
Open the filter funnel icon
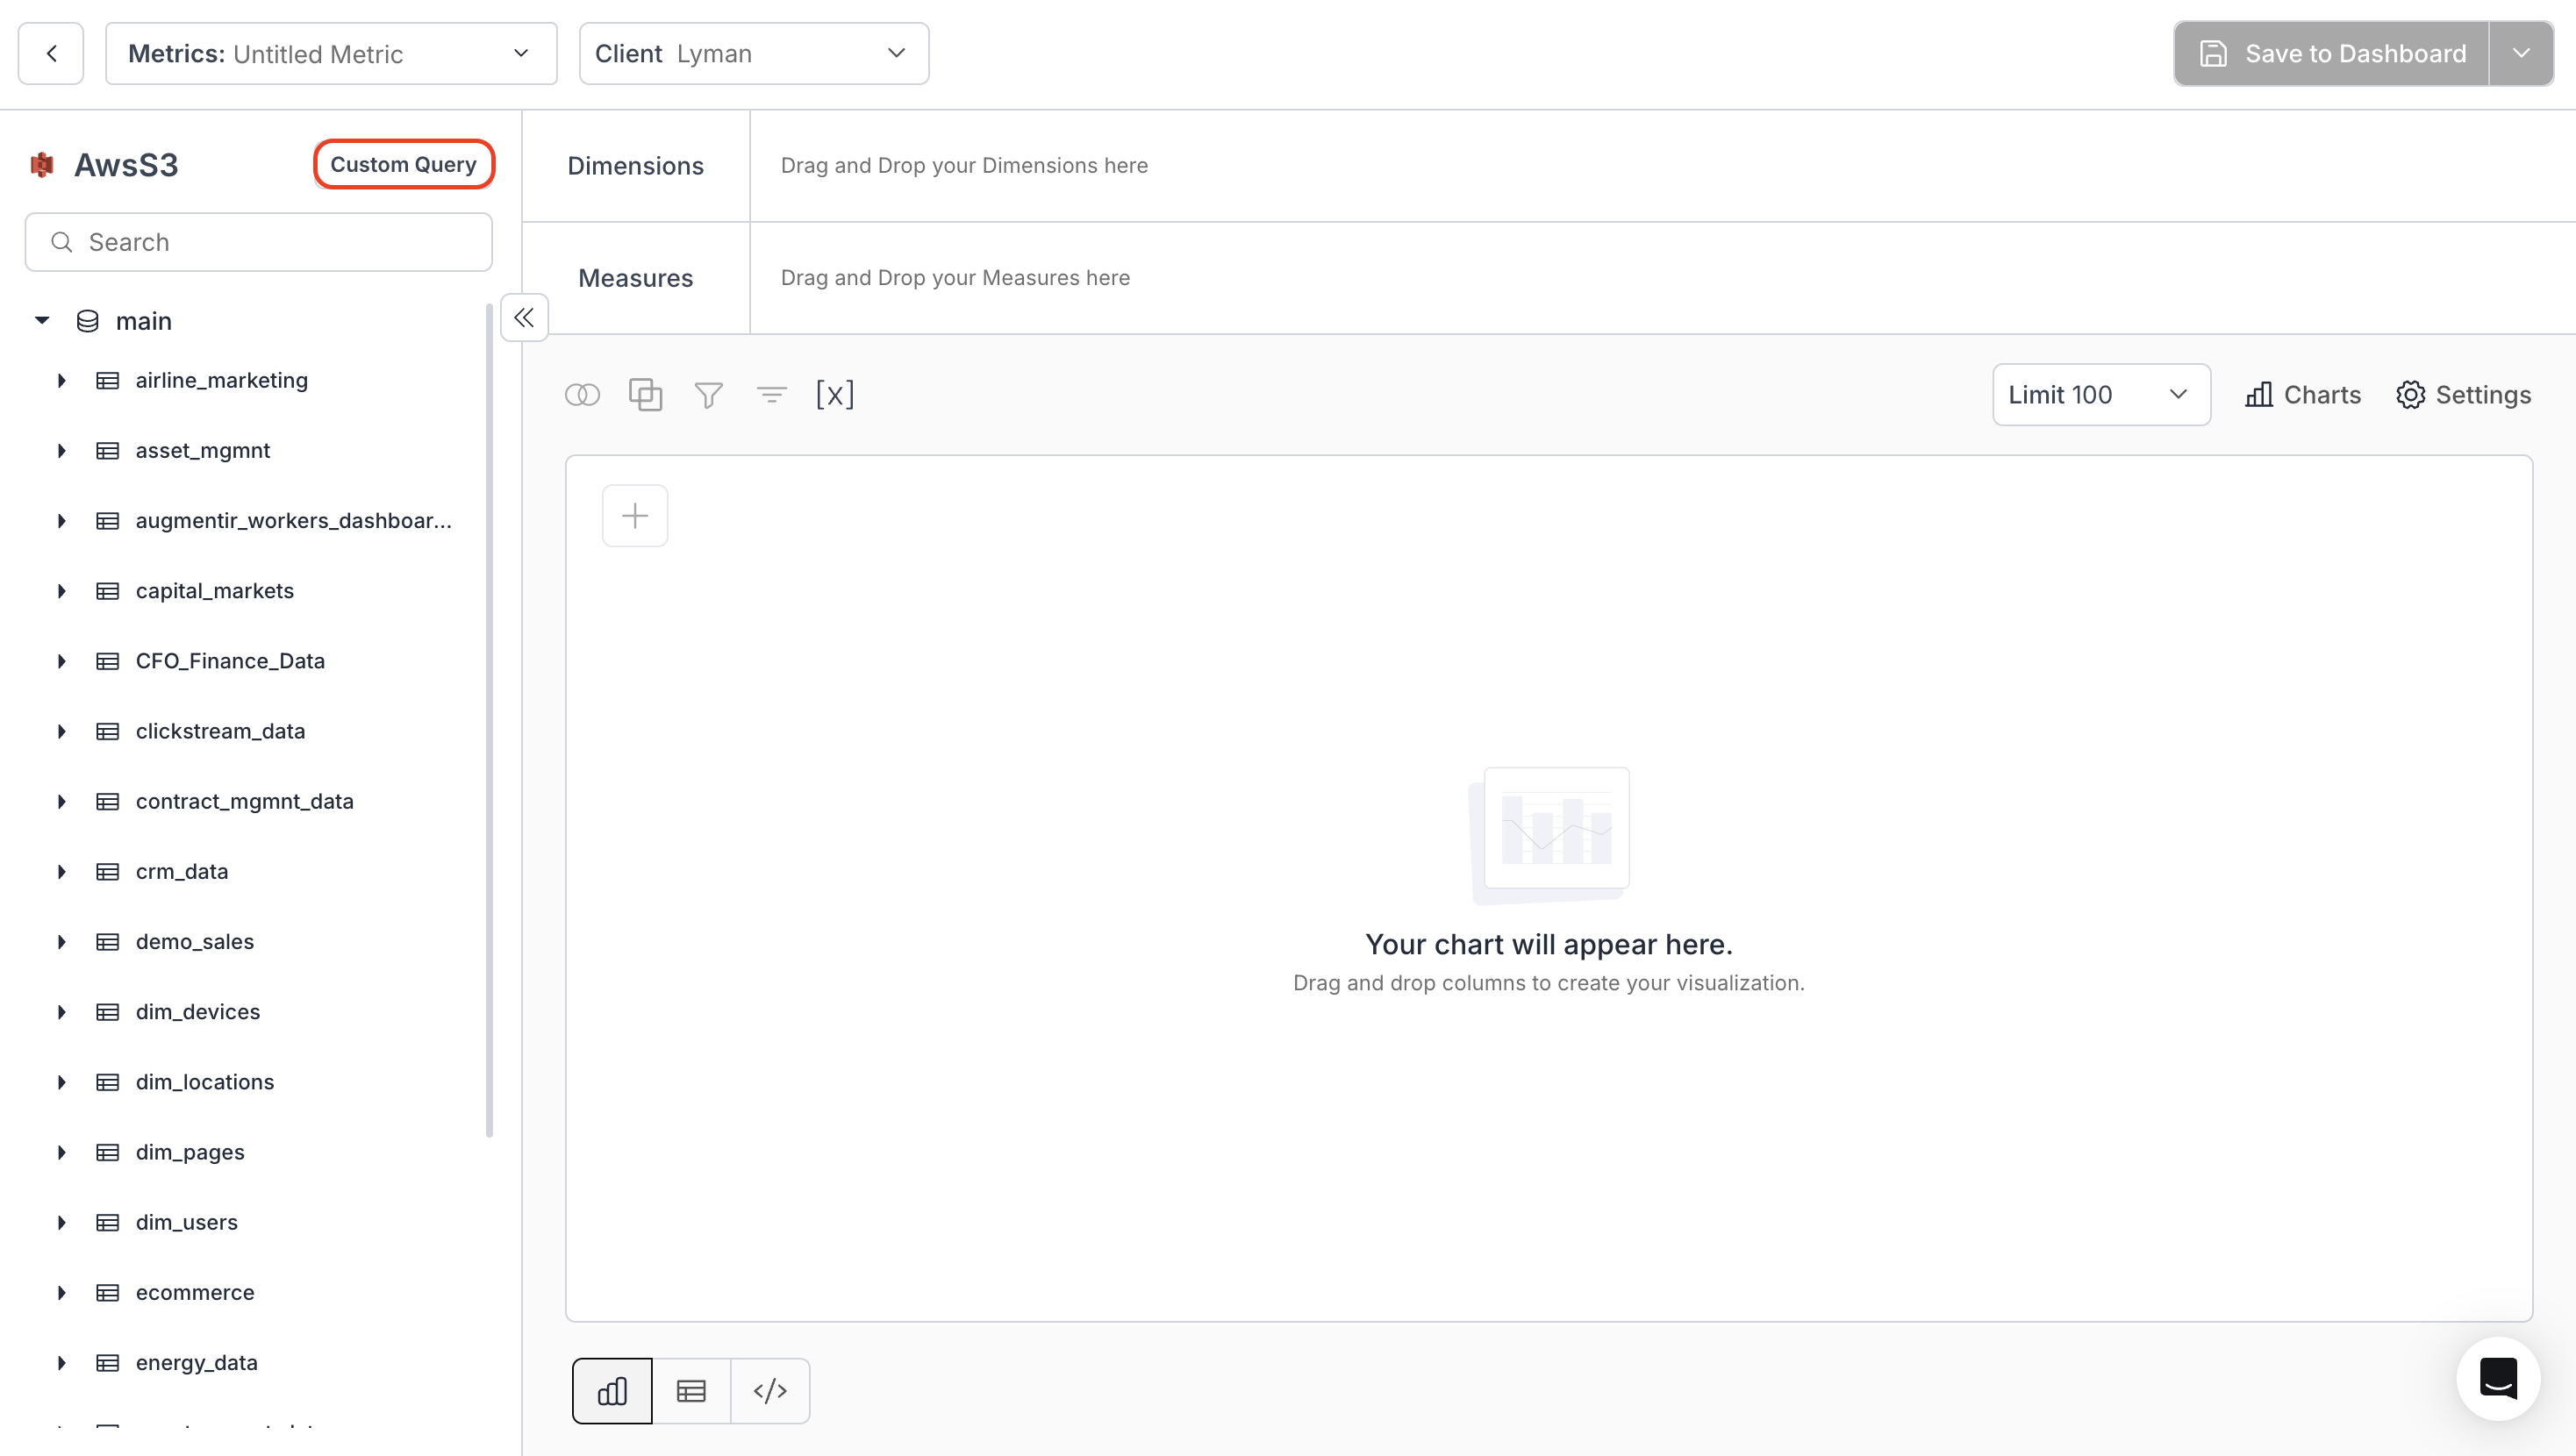pos(709,394)
